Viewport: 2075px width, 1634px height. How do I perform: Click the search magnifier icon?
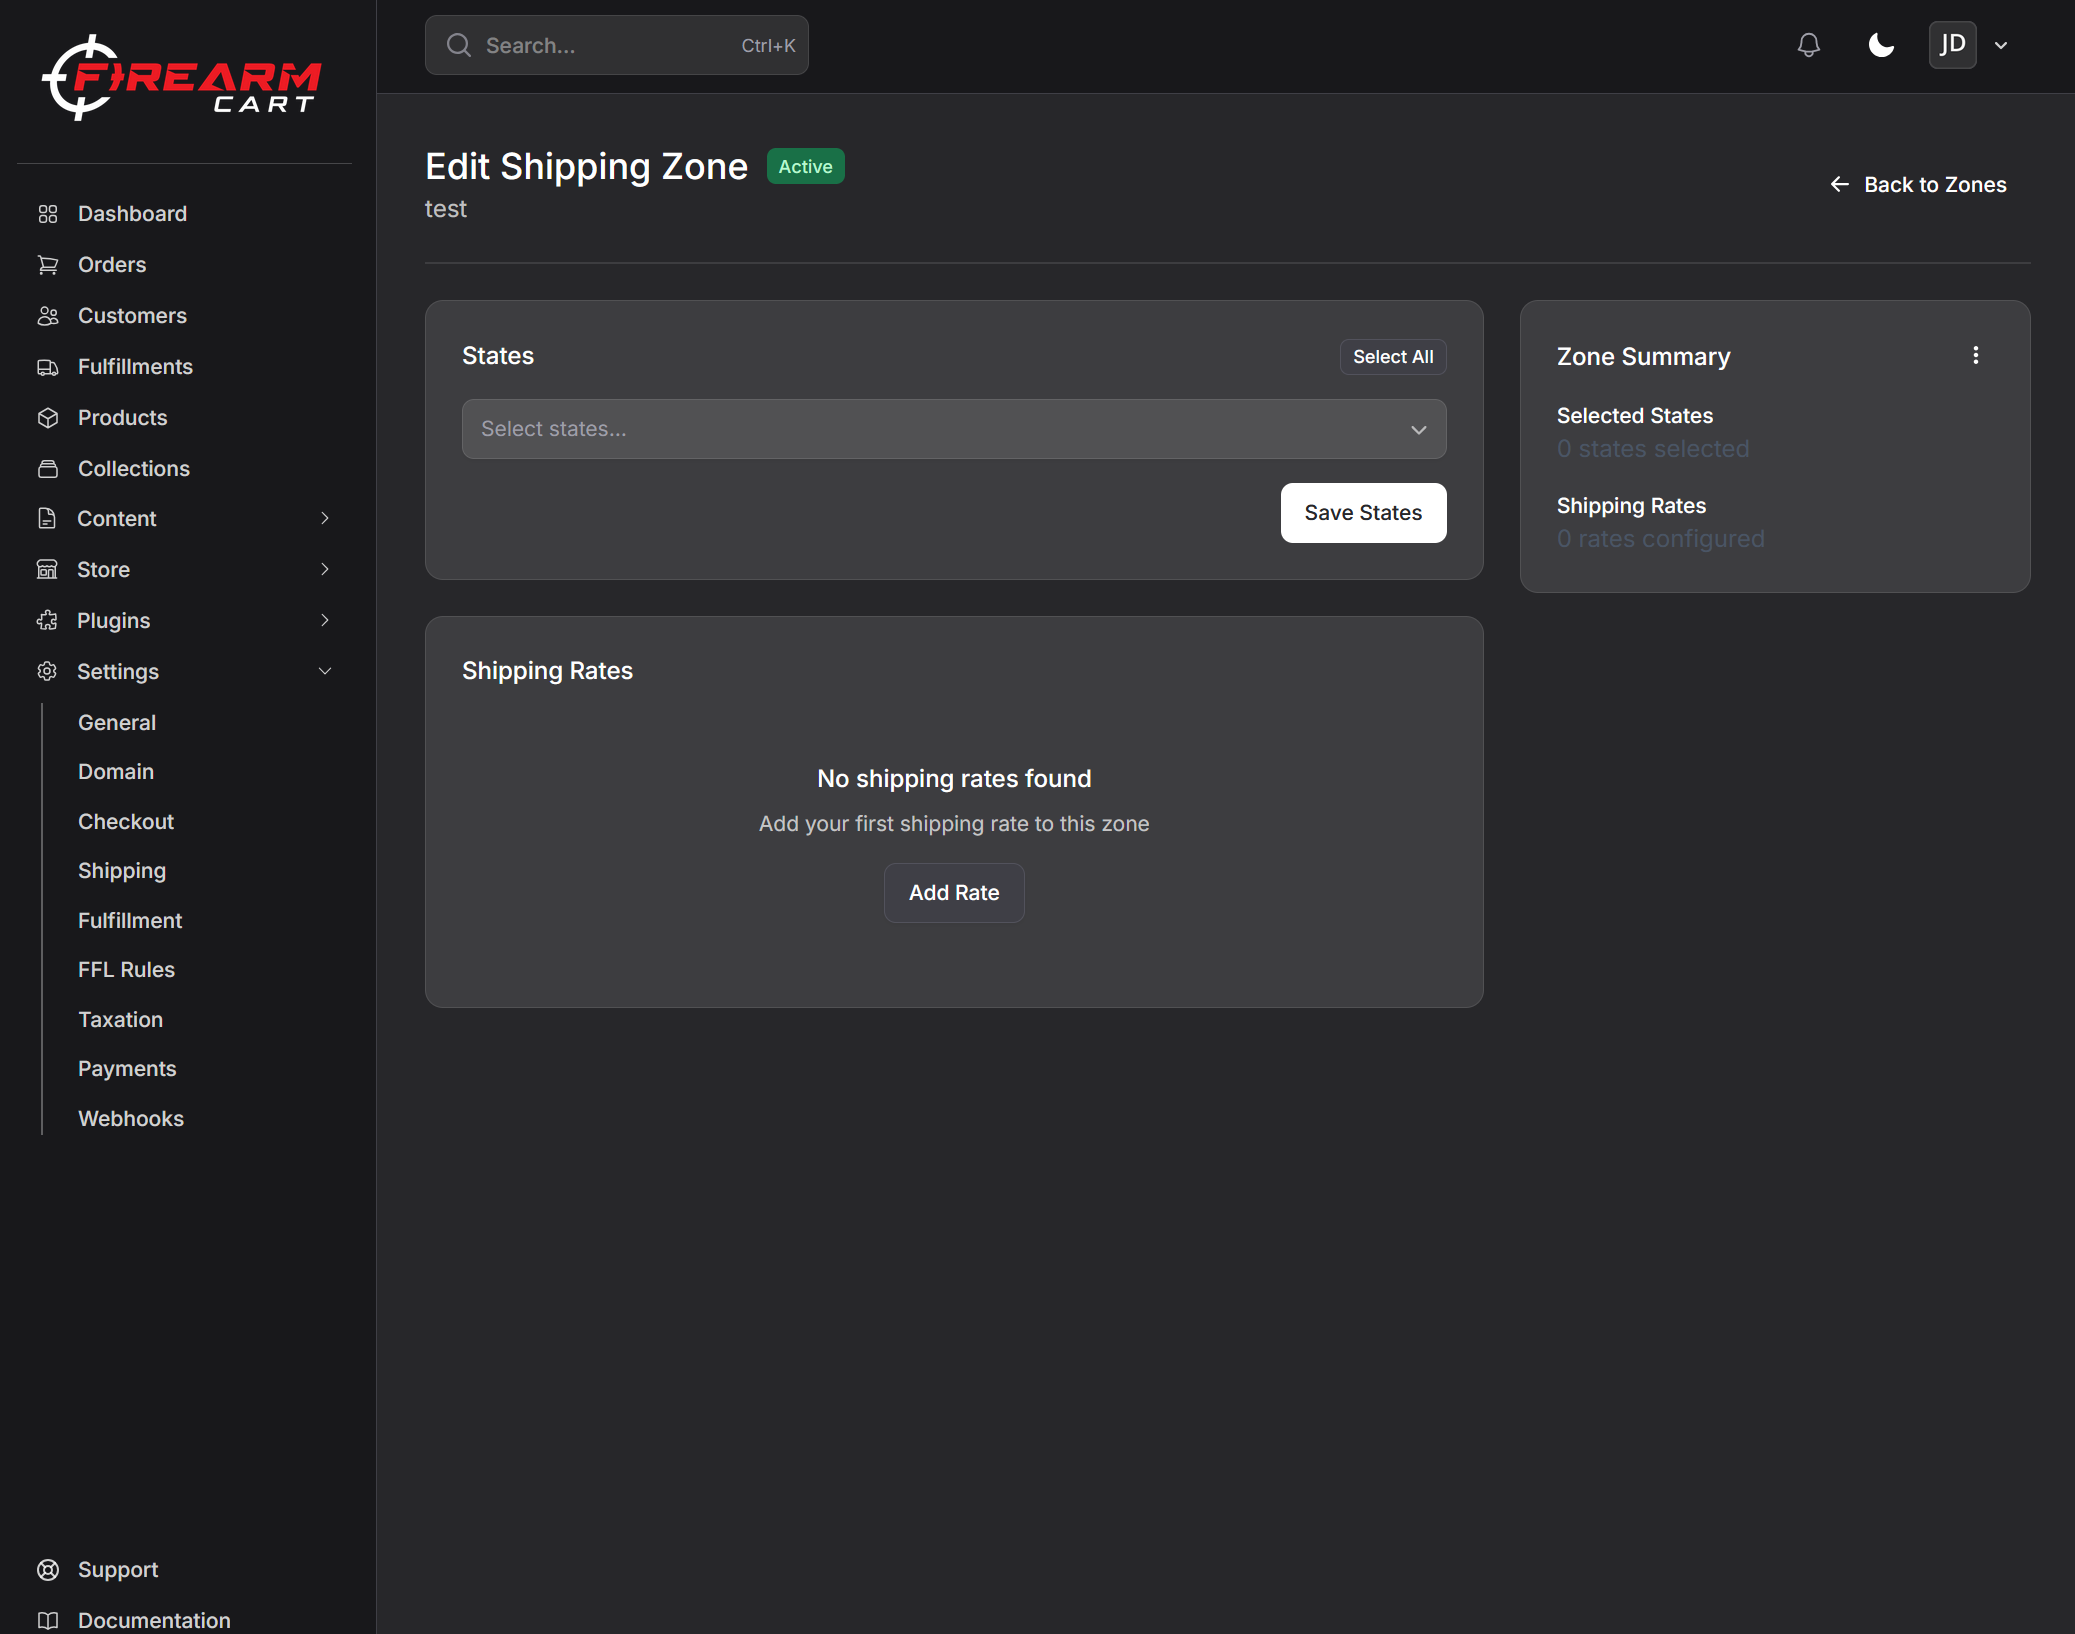(x=459, y=45)
